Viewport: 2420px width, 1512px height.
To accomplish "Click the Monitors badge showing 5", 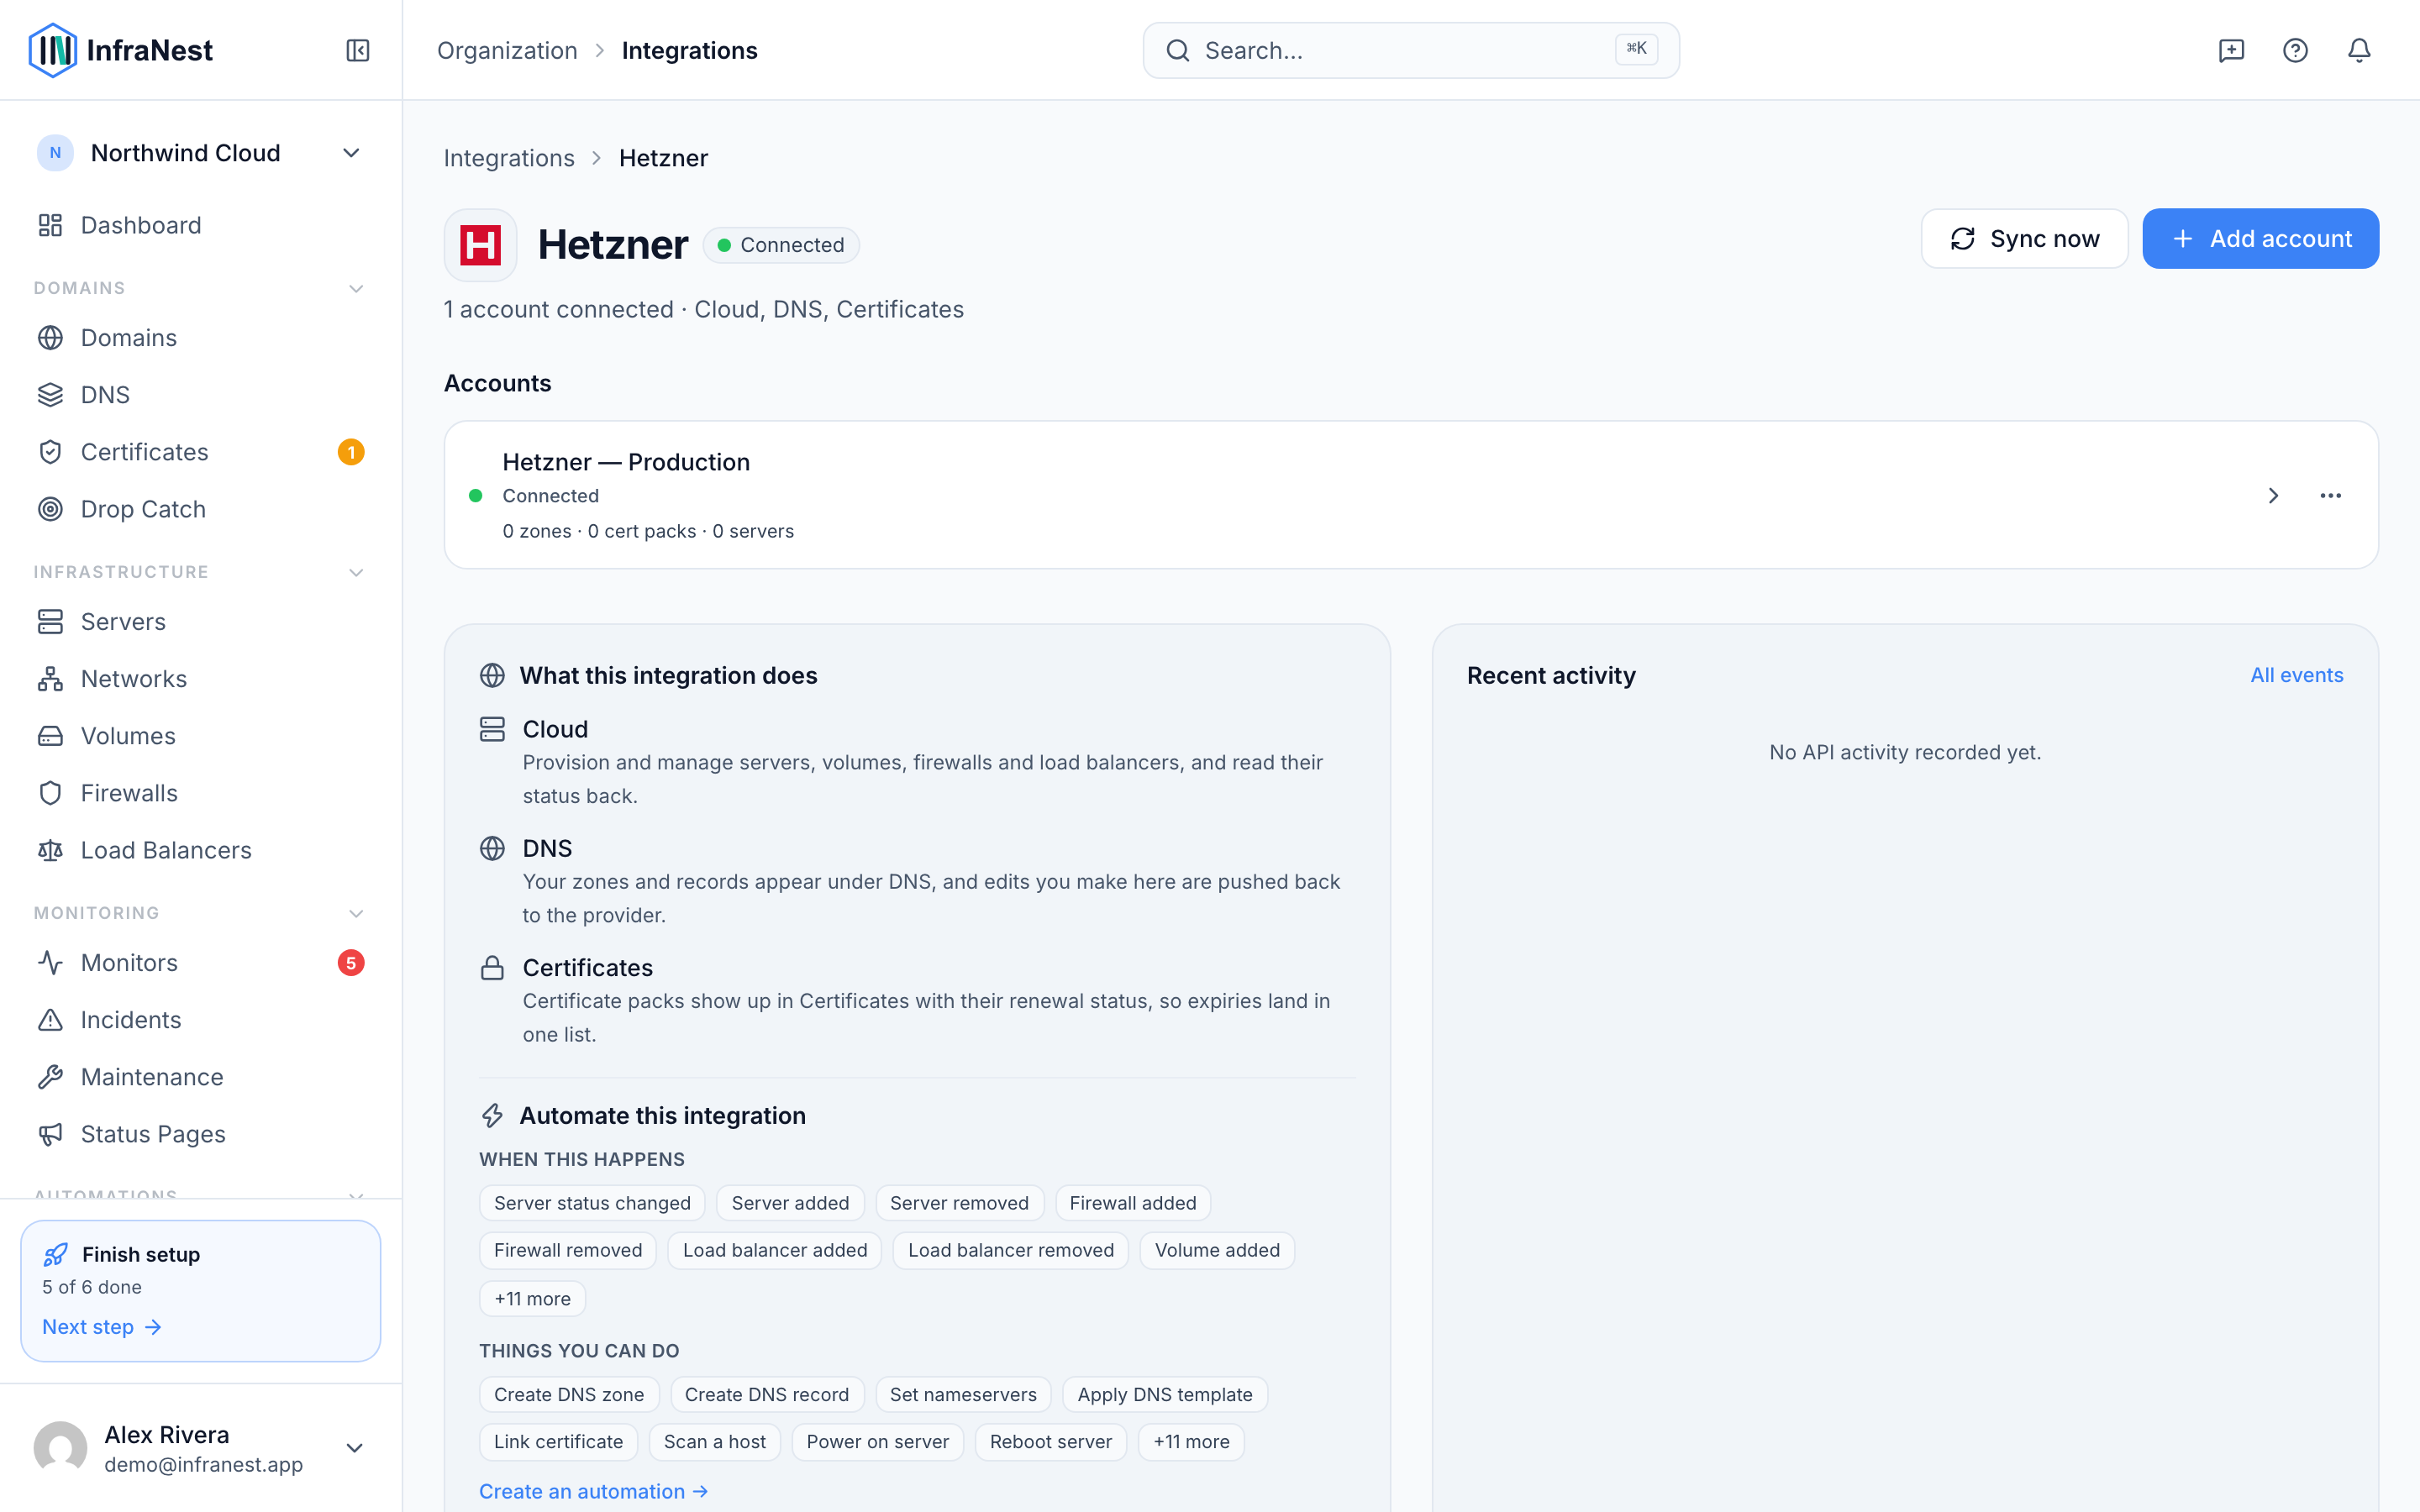I will [x=351, y=963].
